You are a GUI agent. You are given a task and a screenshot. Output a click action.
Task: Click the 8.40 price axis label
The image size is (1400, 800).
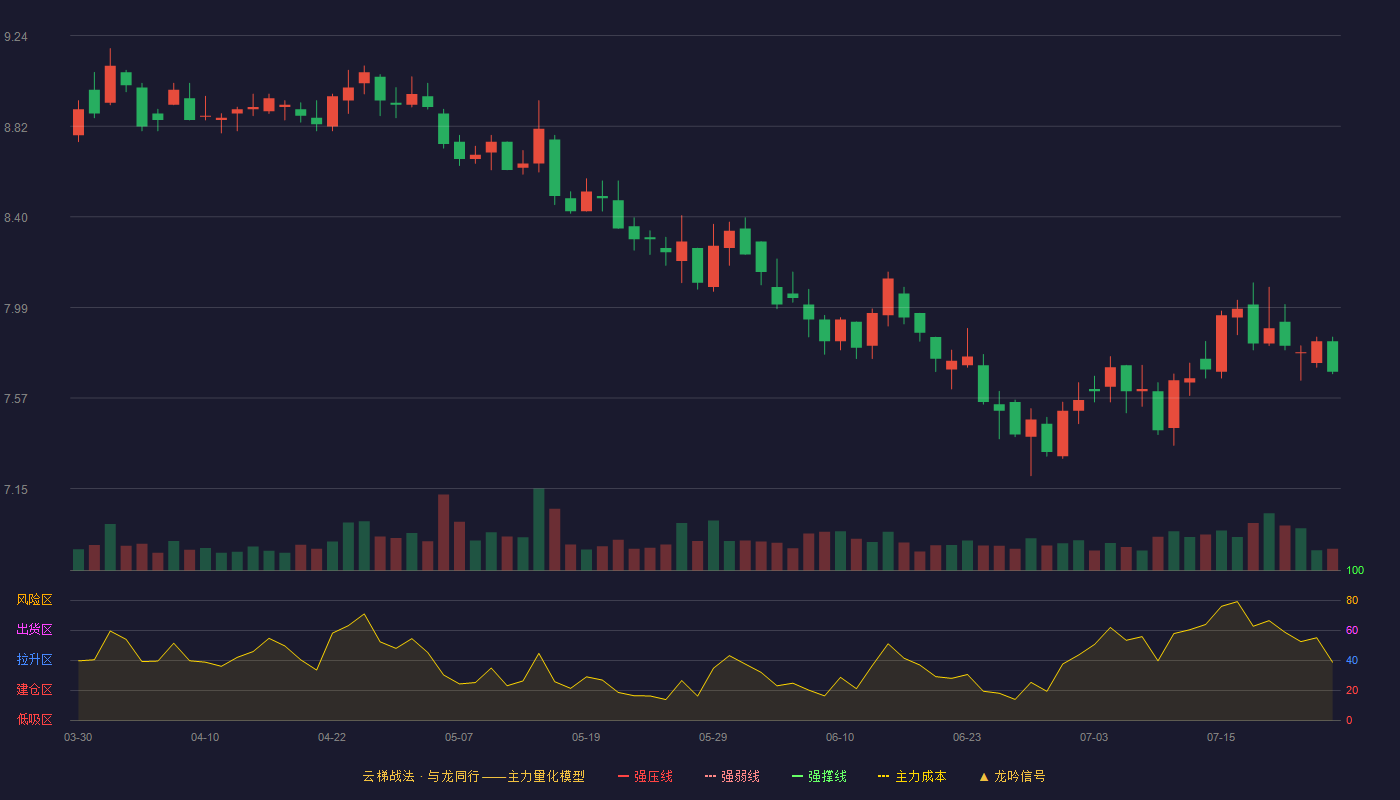click(x=16, y=218)
